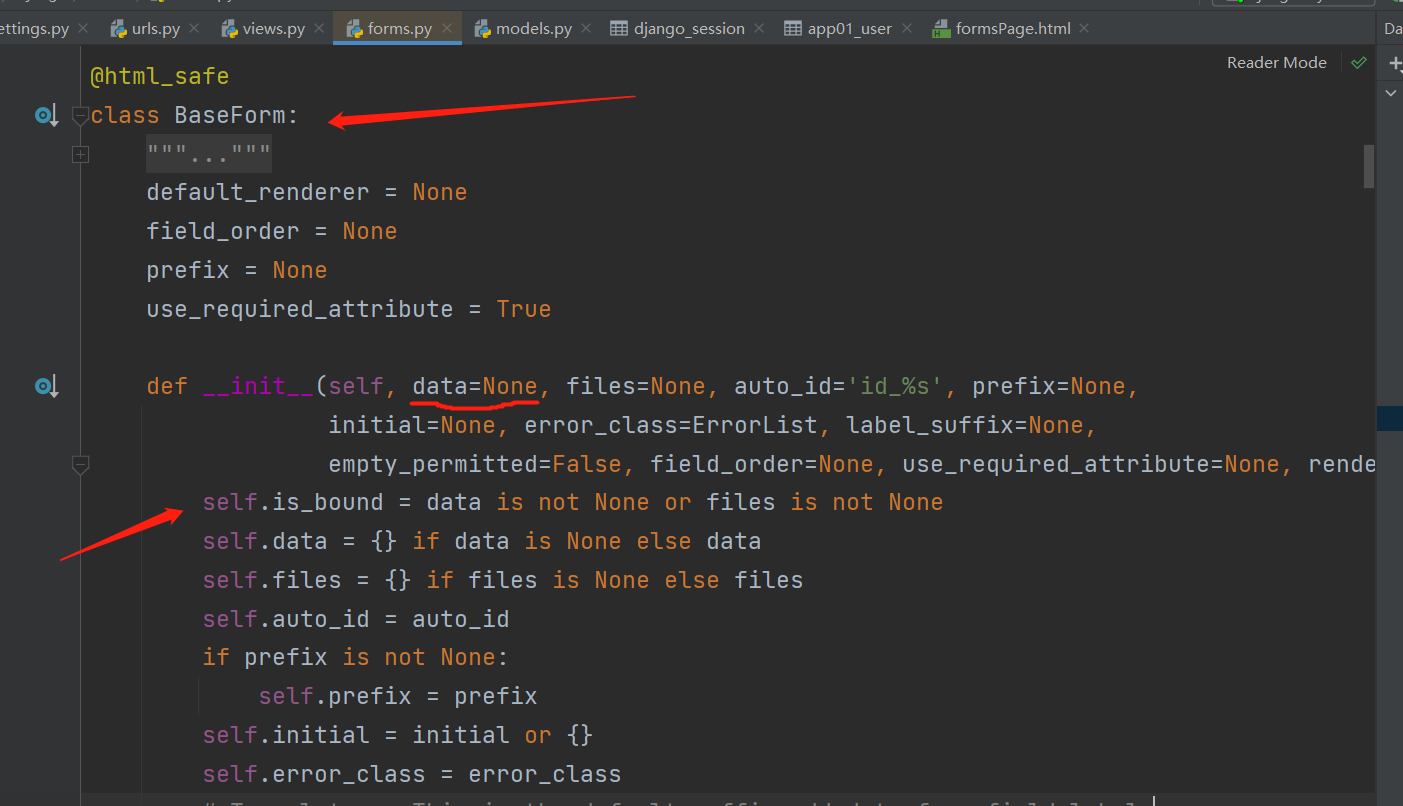This screenshot has height=806, width=1403.
Task: Close the app01_user tab
Action: (x=906, y=28)
